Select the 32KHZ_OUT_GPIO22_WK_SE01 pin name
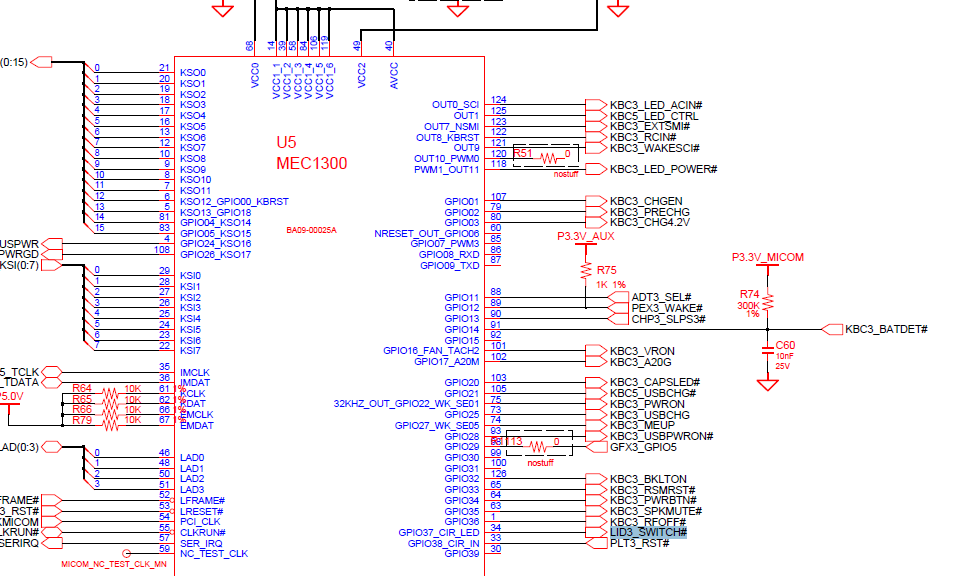Image resolution: width=962 pixels, height=576 pixels. [406, 404]
